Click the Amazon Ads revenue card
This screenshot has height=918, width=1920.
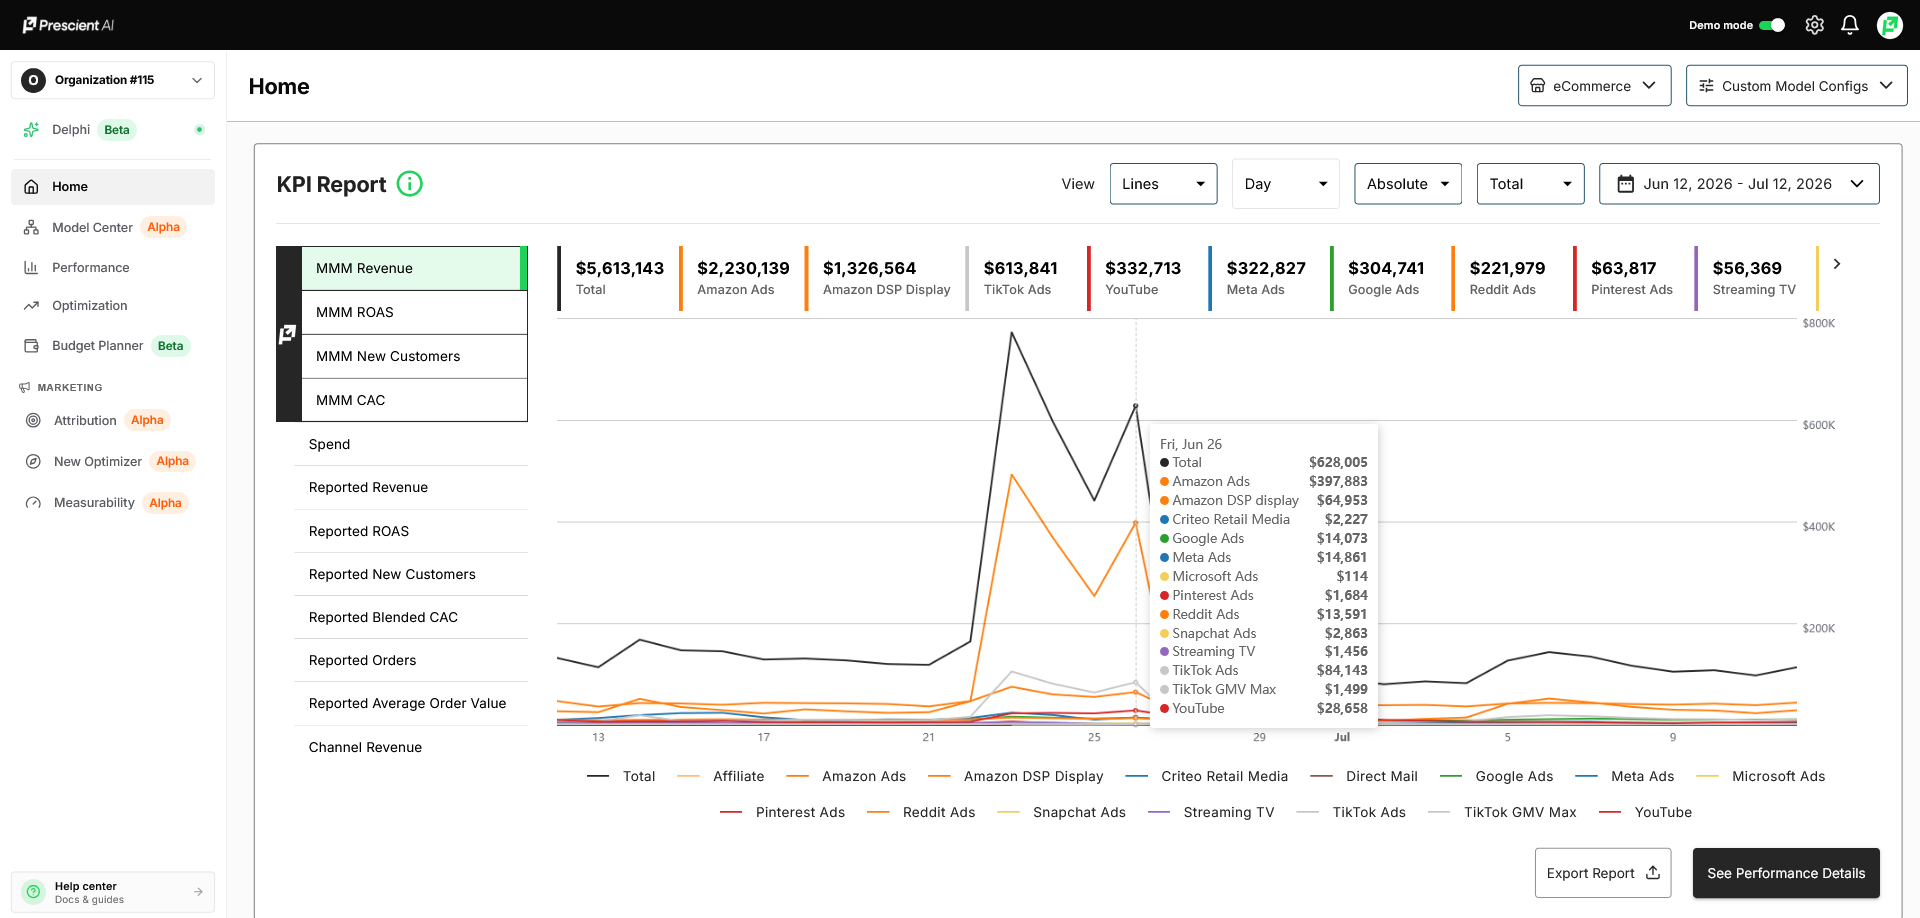pyautogui.click(x=742, y=278)
